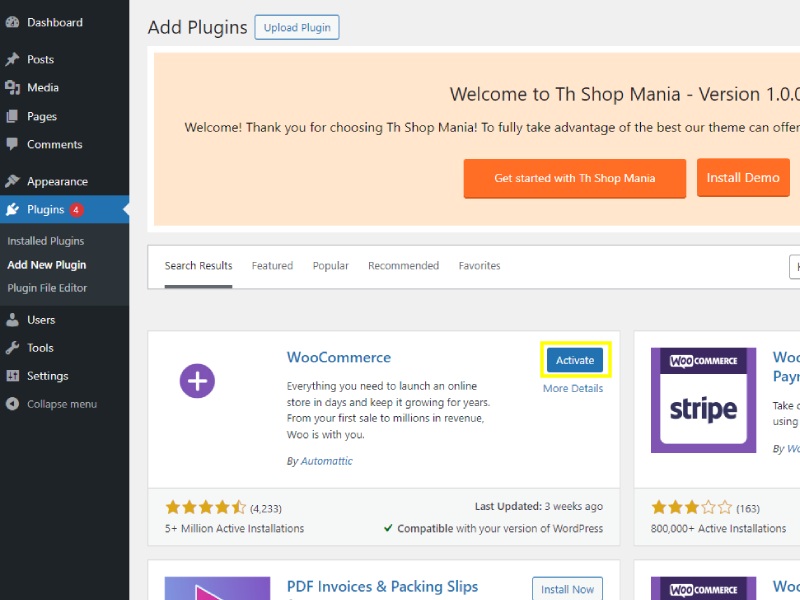Click the Users person icon
The height and width of the screenshot is (600, 800).
coord(12,320)
